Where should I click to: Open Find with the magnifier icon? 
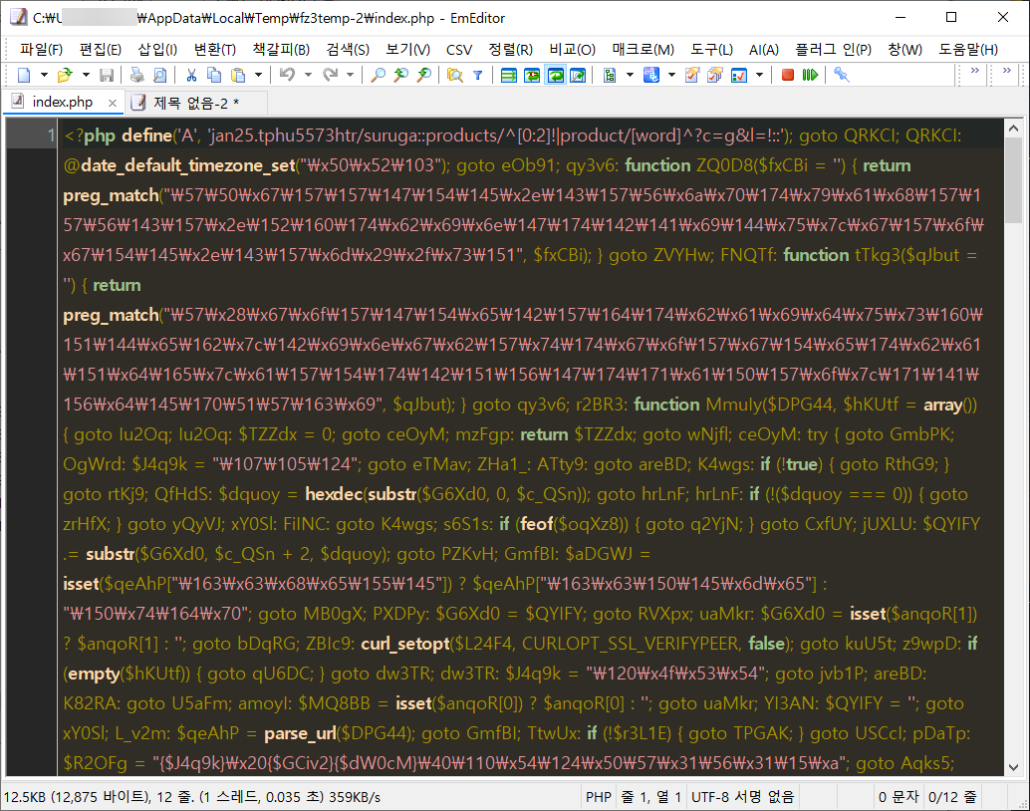[x=378, y=75]
